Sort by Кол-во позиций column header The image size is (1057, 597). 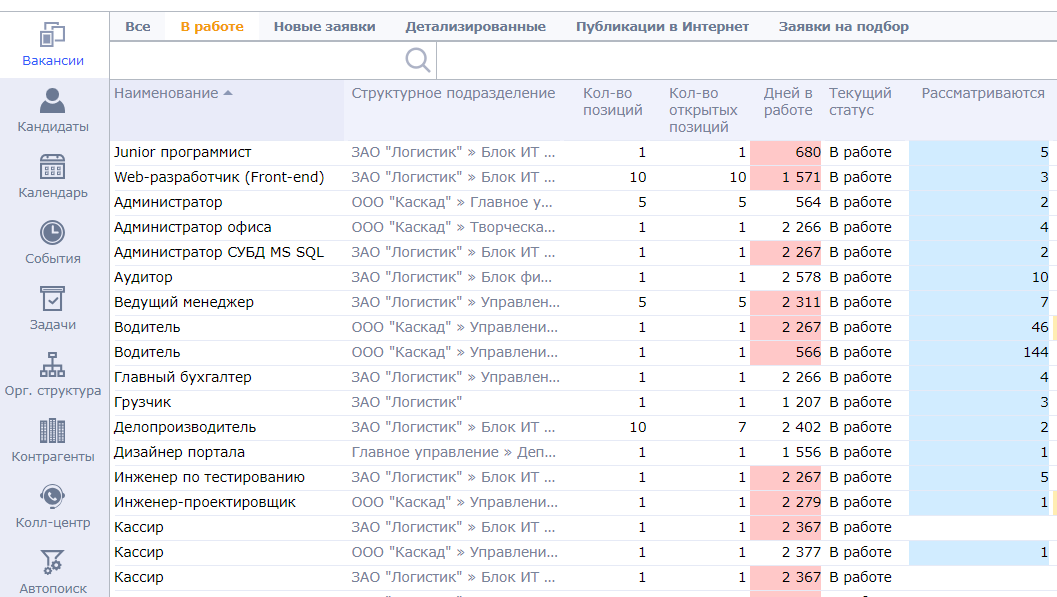click(613, 102)
